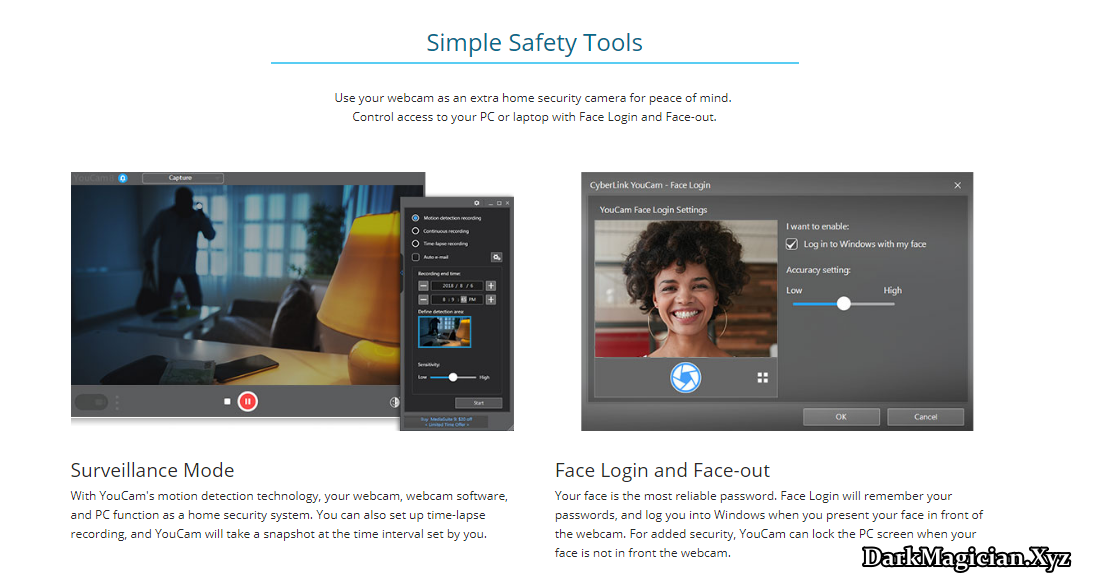Open e-mail settings icon next to Auto e-mail
Screen dimensions: 1098x576
pos(496,257)
